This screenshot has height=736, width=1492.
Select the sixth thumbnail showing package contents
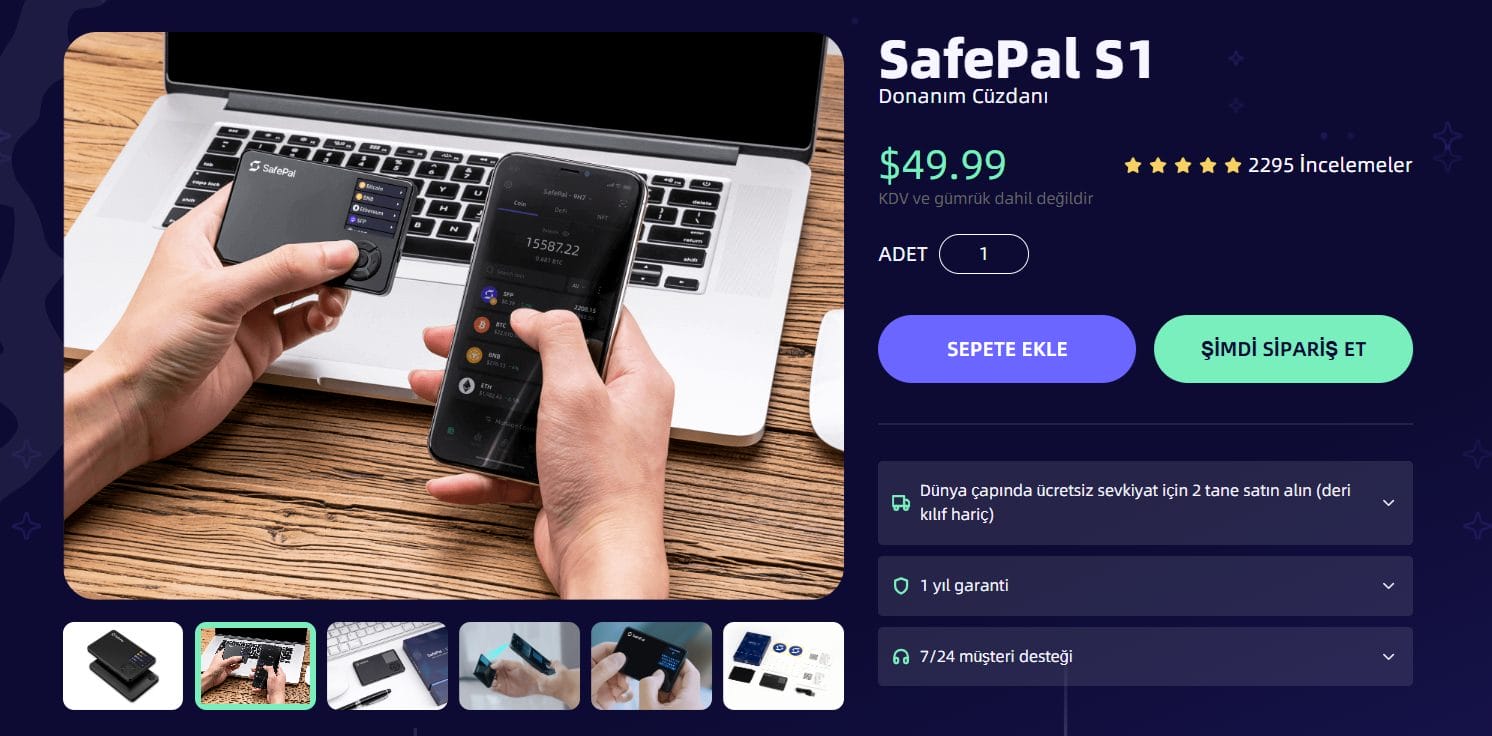(x=783, y=666)
